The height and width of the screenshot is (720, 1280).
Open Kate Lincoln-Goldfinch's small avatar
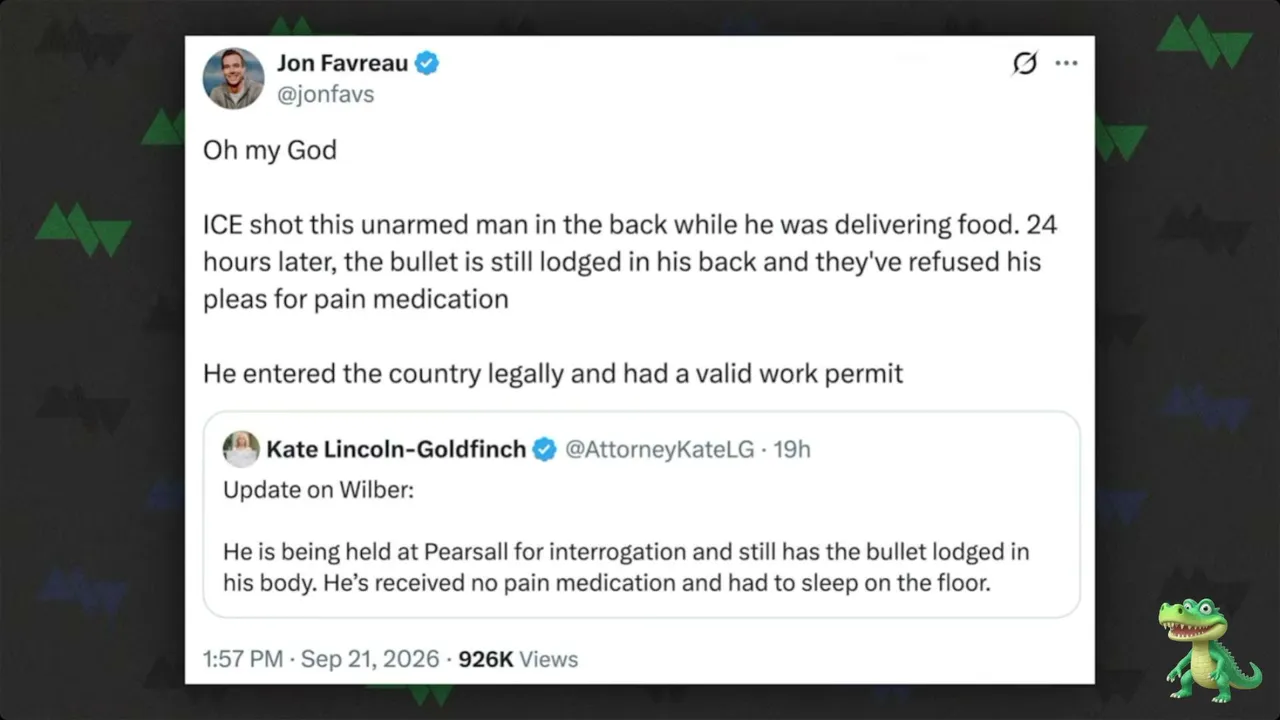point(241,449)
